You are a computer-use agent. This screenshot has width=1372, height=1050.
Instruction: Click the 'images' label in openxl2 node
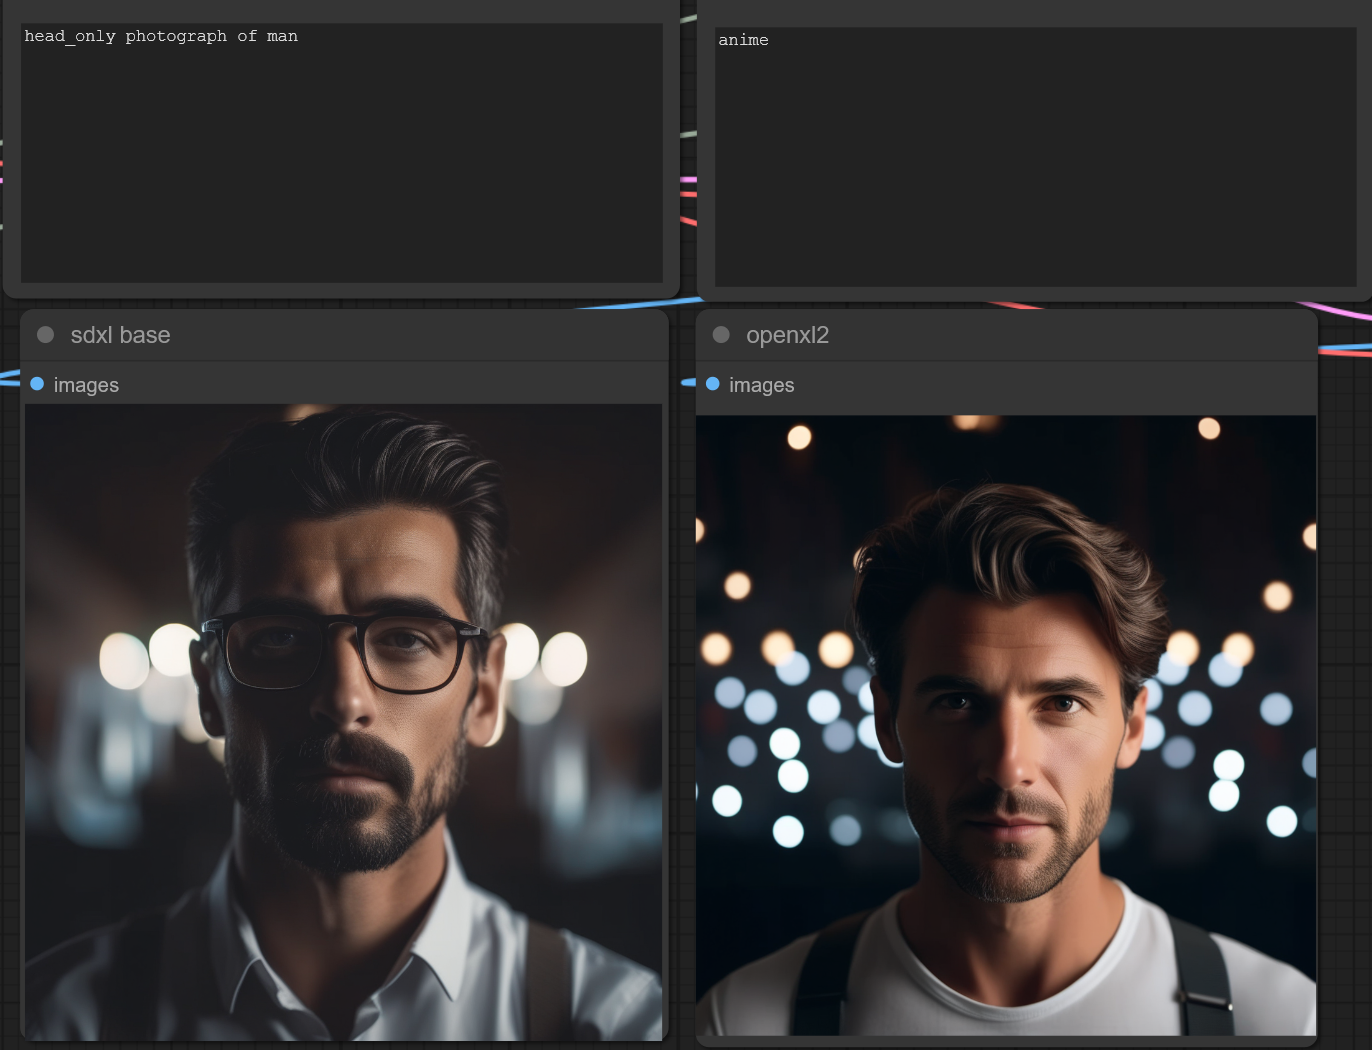(x=761, y=385)
